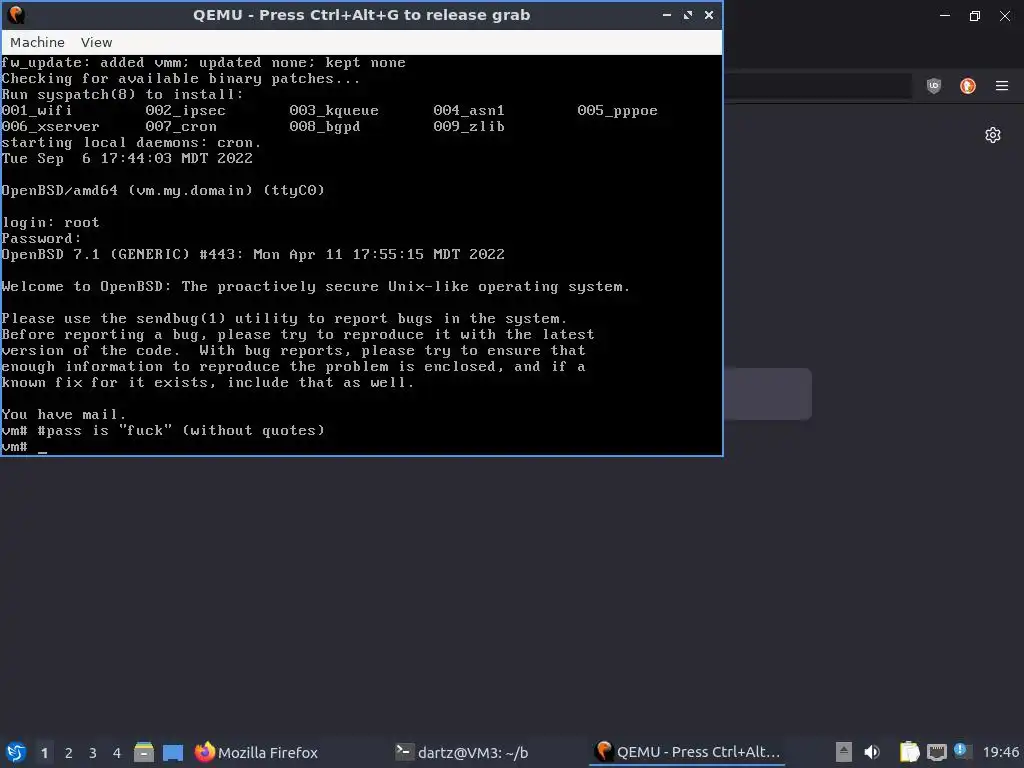This screenshot has height=768, width=1024.
Task: Switch to Mozilla Firefox taskbar entry
Action: click(256, 752)
